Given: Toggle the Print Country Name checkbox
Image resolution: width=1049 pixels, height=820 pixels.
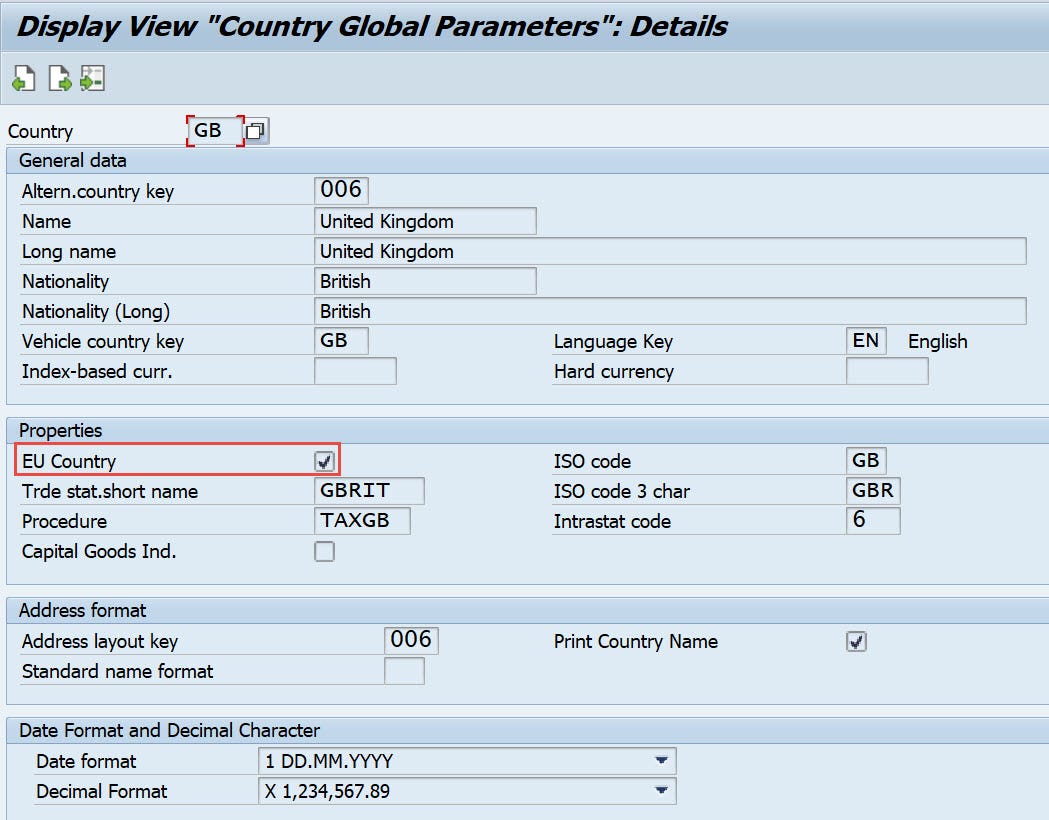Looking at the screenshot, I should coord(856,641).
